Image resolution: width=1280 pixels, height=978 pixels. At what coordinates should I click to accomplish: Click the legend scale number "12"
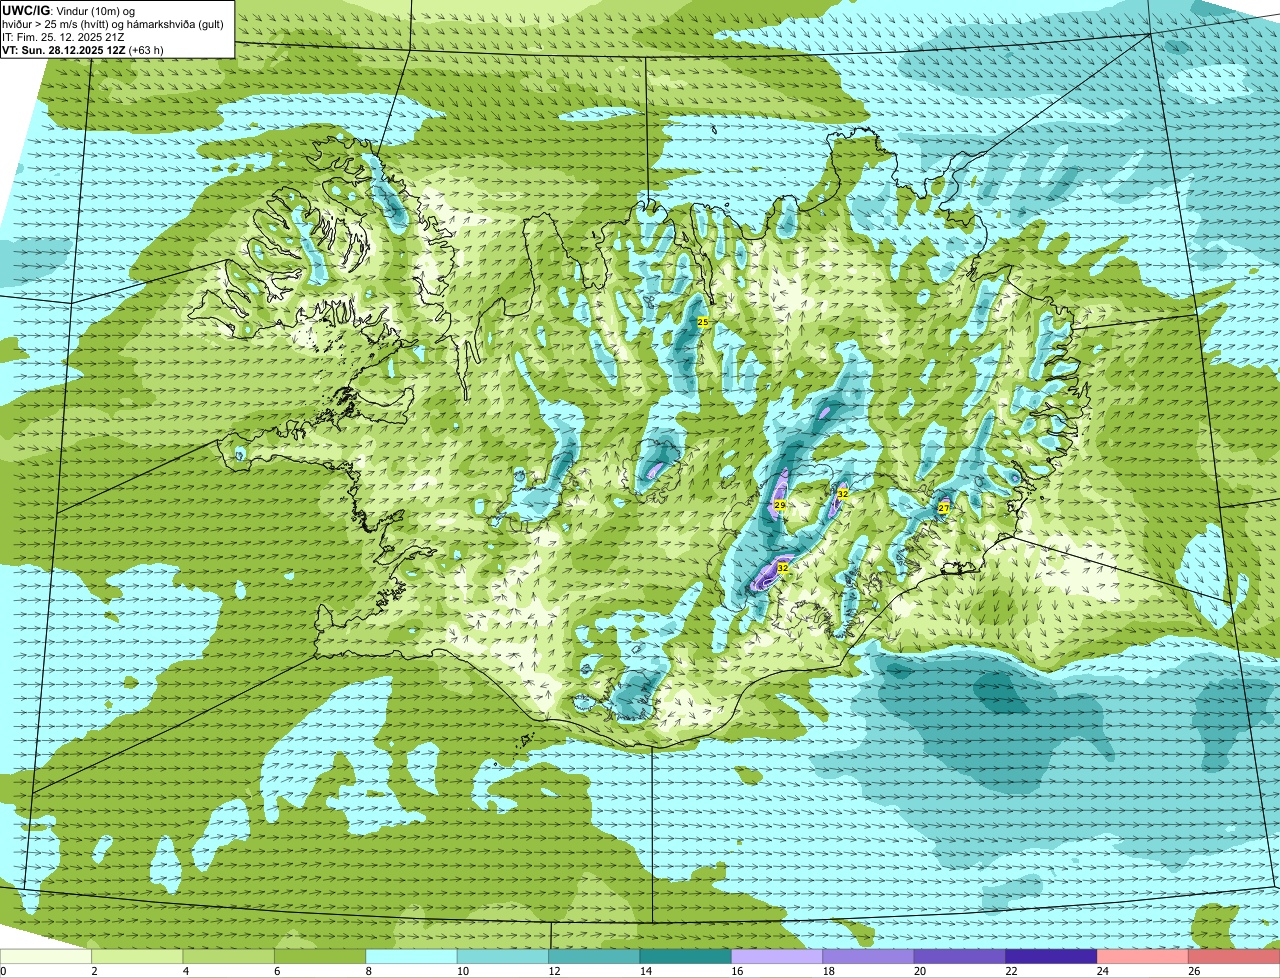click(x=554, y=971)
